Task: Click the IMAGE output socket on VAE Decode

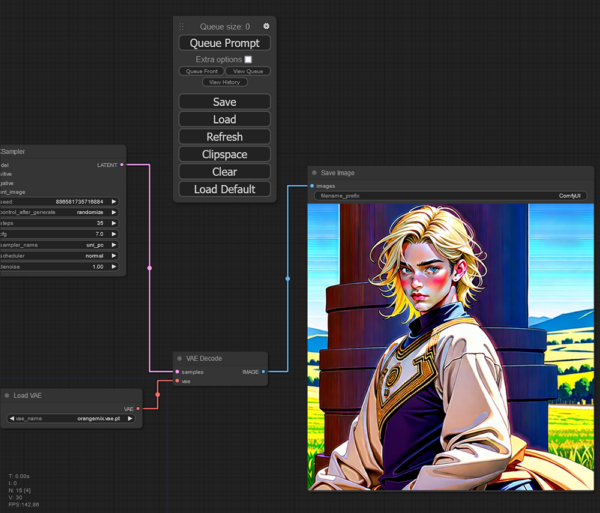Action: [x=264, y=371]
